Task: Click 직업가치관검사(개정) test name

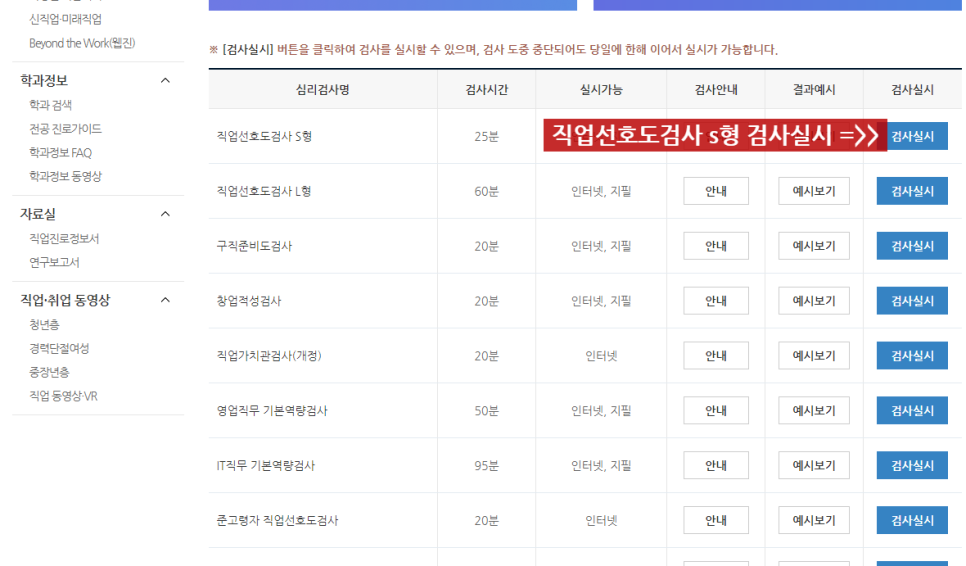Action: click(269, 355)
